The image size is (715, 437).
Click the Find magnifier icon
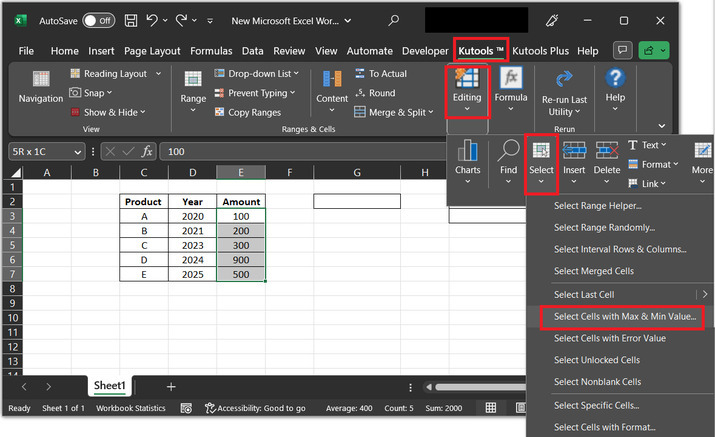pyautogui.click(x=508, y=158)
